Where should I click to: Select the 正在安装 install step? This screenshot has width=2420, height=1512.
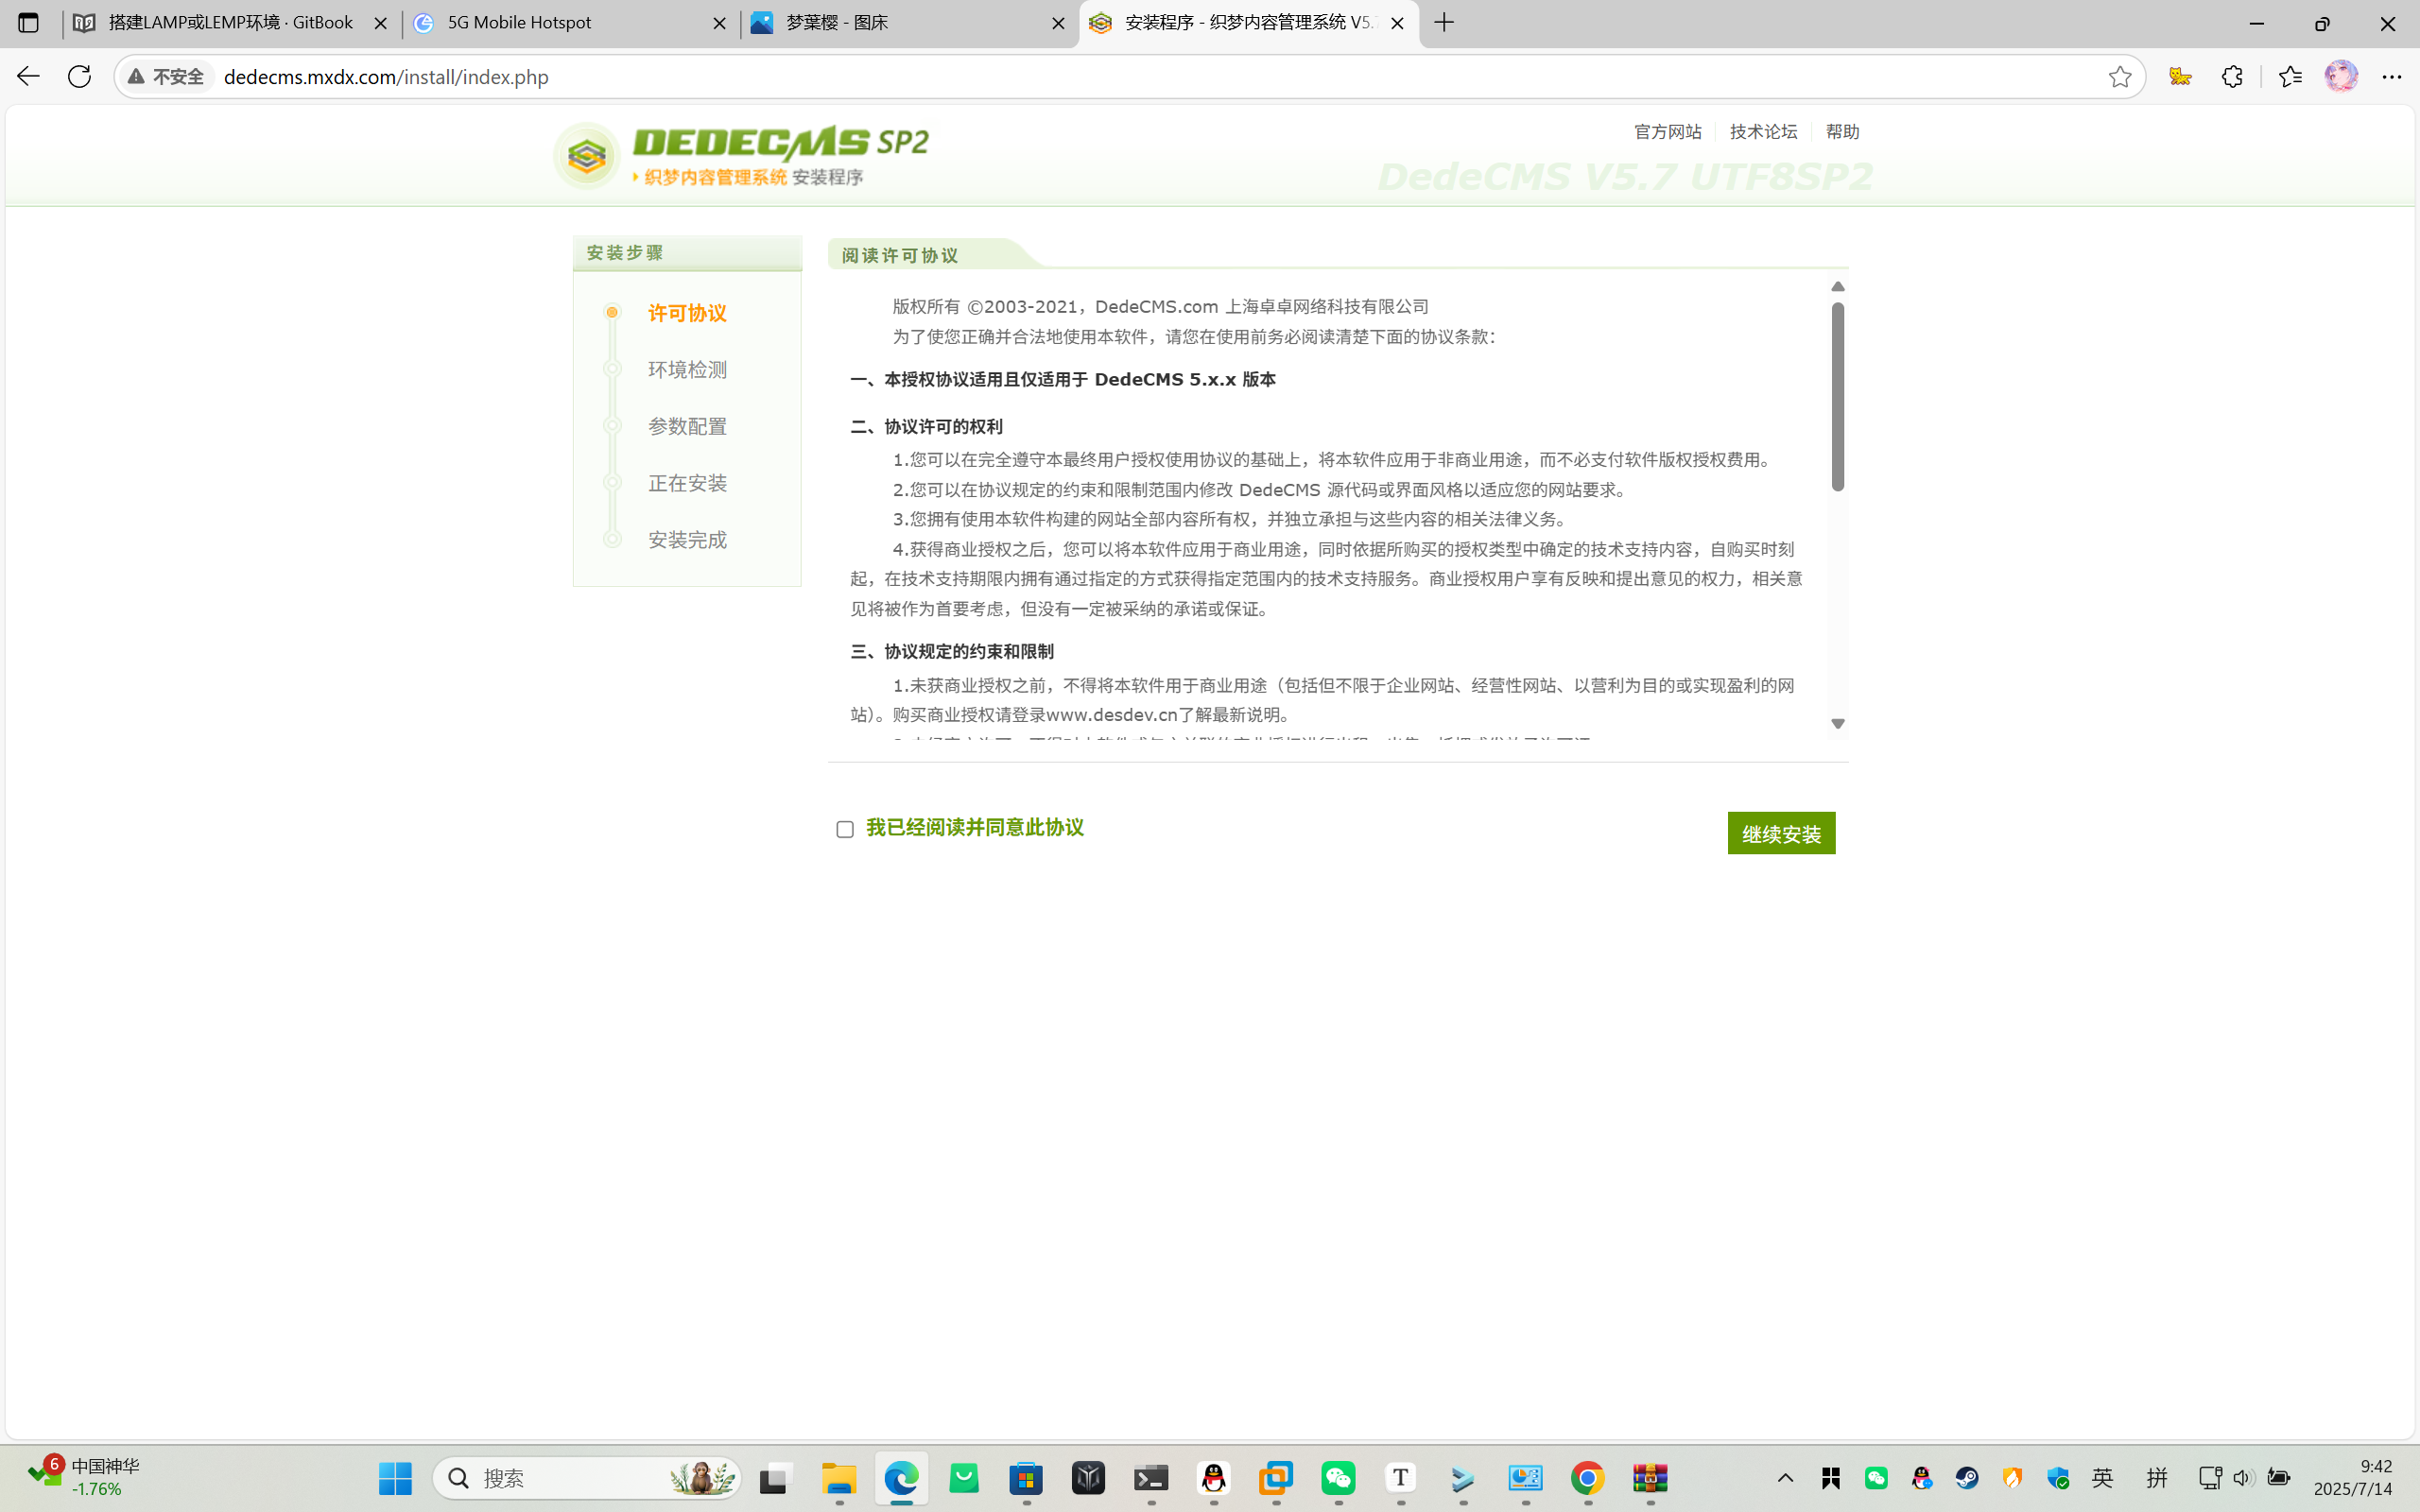click(x=687, y=483)
